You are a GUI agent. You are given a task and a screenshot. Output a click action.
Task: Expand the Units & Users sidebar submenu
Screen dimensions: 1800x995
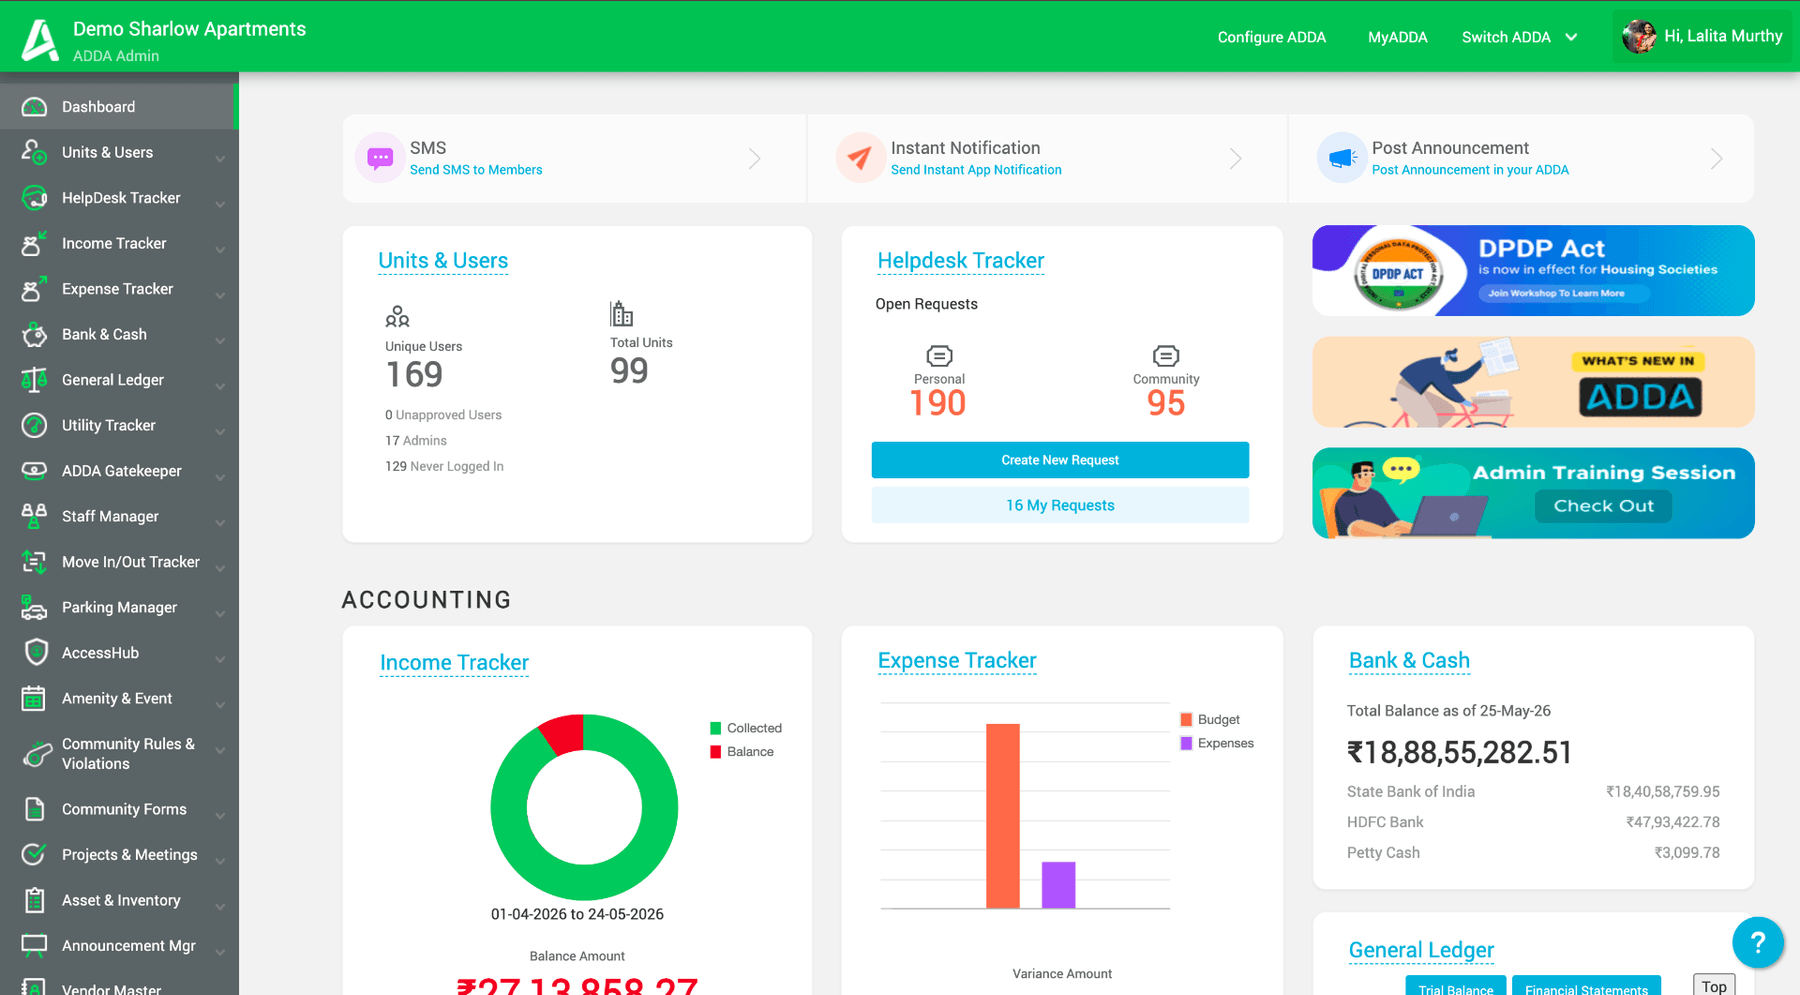[x=220, y=158]
